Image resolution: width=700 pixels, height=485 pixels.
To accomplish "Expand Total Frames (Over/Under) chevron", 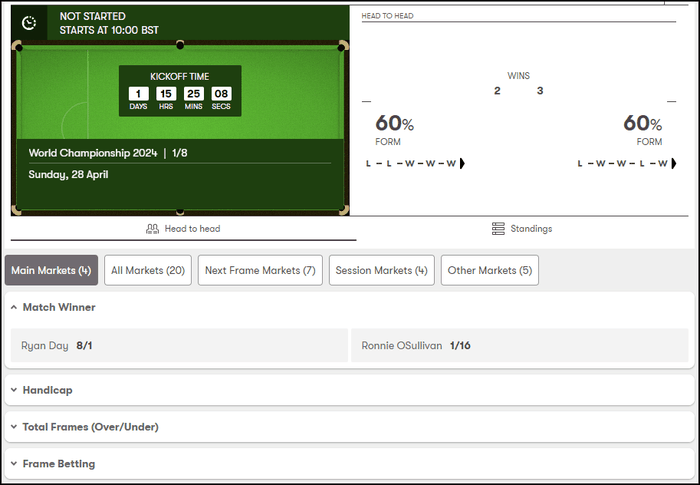I will (x=14, y=426).
